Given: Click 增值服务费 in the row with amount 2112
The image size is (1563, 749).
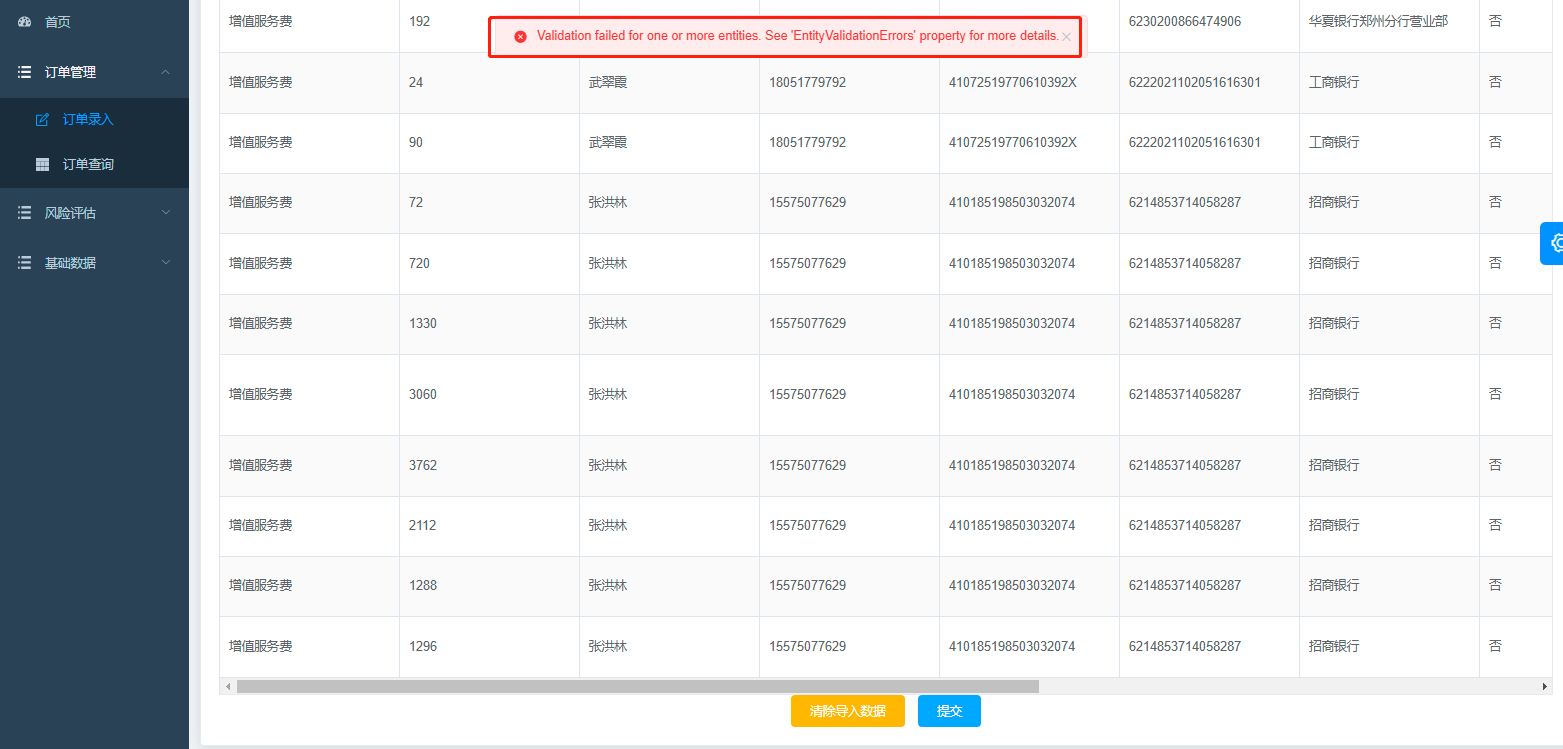Looking at the screenshot, I should pos(261,526).
